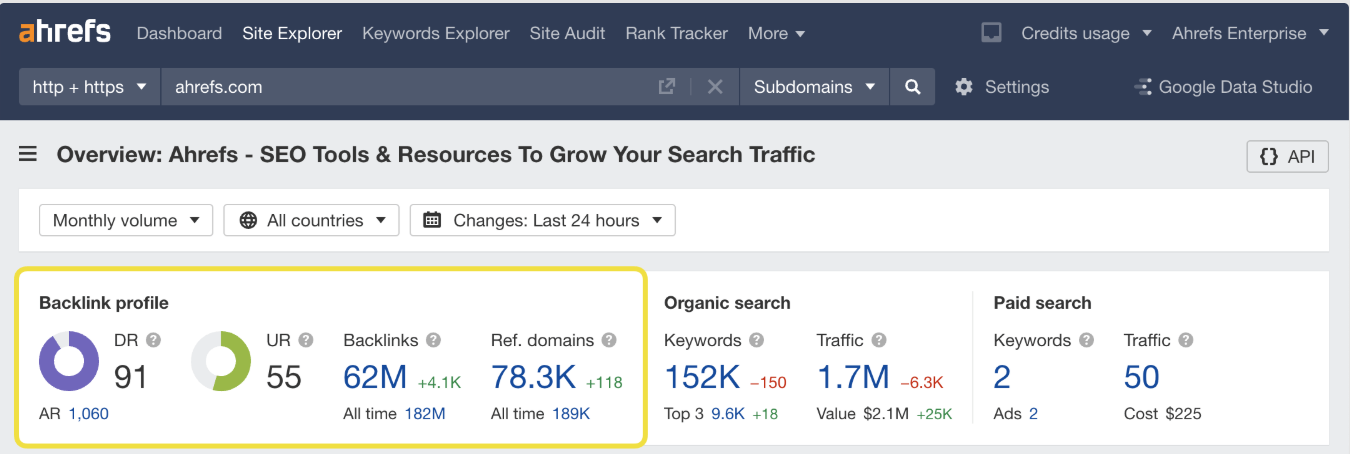
Task: Click the Cost $225 text
Action: coord(1162,413)
